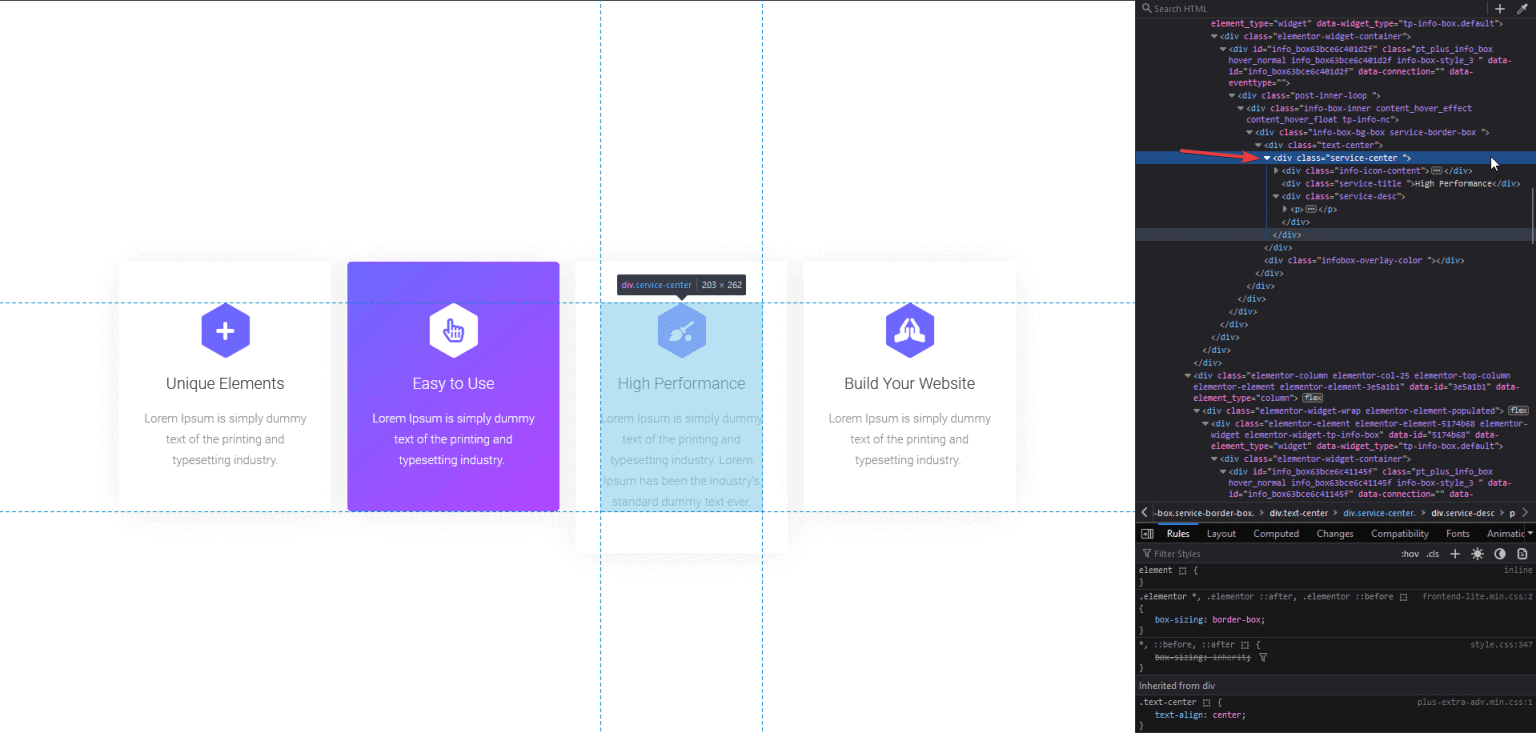Collapse the service-center div node
Screen dimensions: 1536x733
[1267, 158]
